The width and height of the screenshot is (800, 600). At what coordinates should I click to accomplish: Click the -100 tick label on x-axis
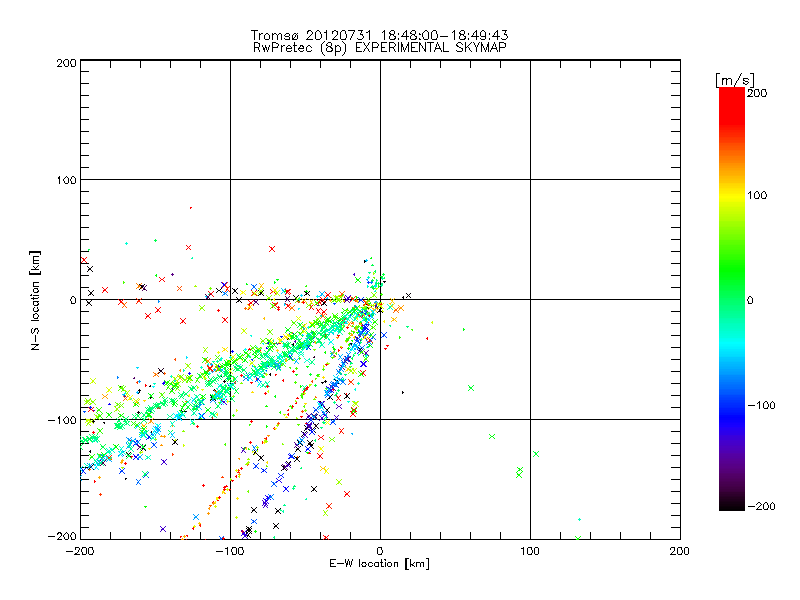(x=230, y=551)
